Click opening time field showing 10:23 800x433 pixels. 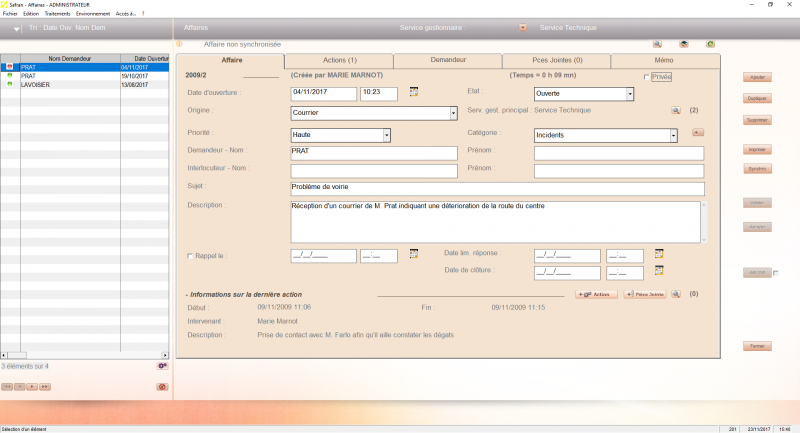point(379,94)
